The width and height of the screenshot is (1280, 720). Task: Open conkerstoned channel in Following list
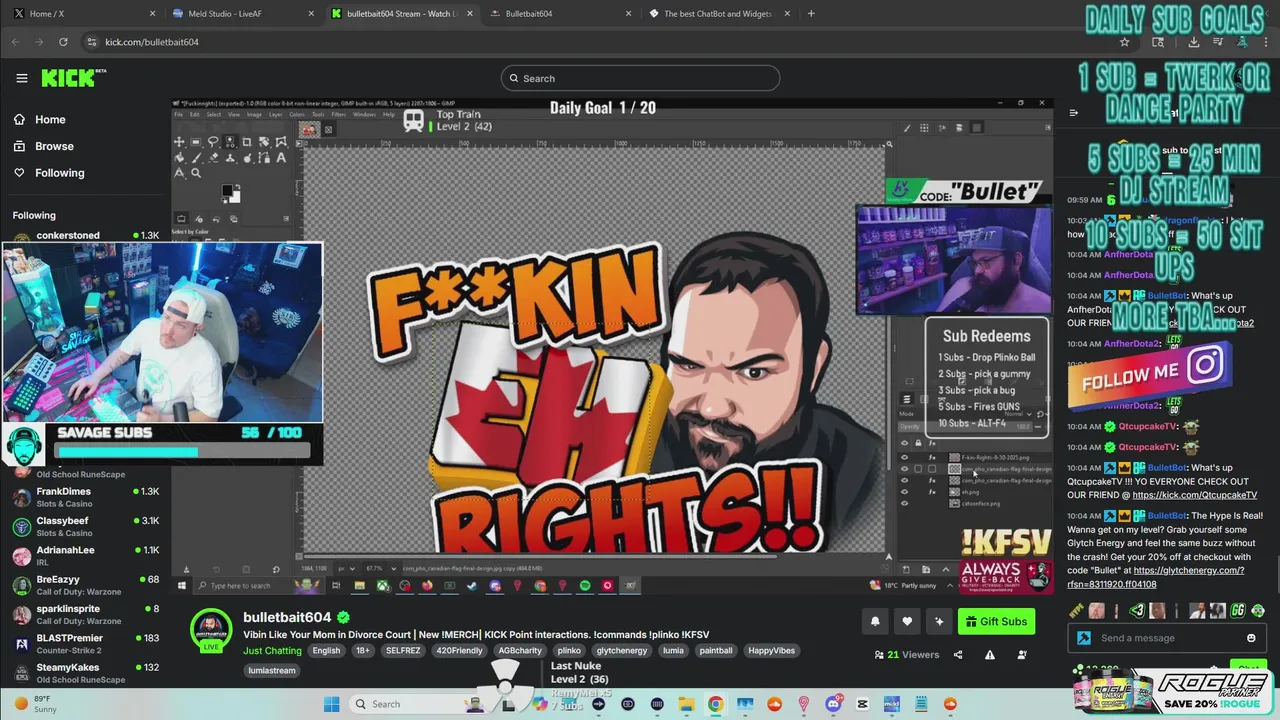point(85,236)
